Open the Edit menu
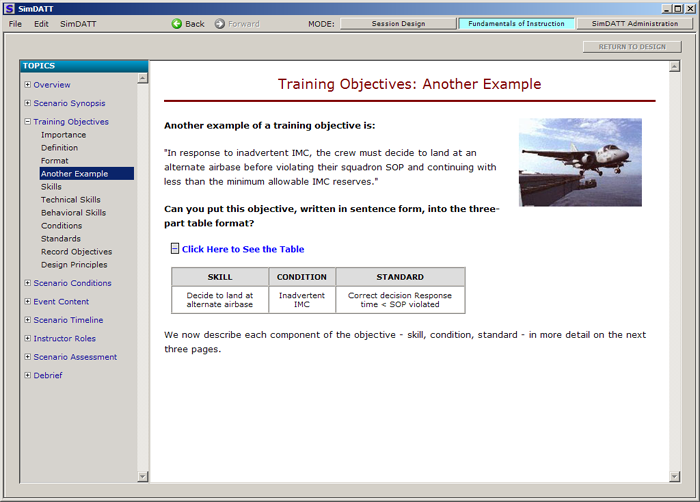Viewport: 700px width, 502px height. tap(41, 23)
